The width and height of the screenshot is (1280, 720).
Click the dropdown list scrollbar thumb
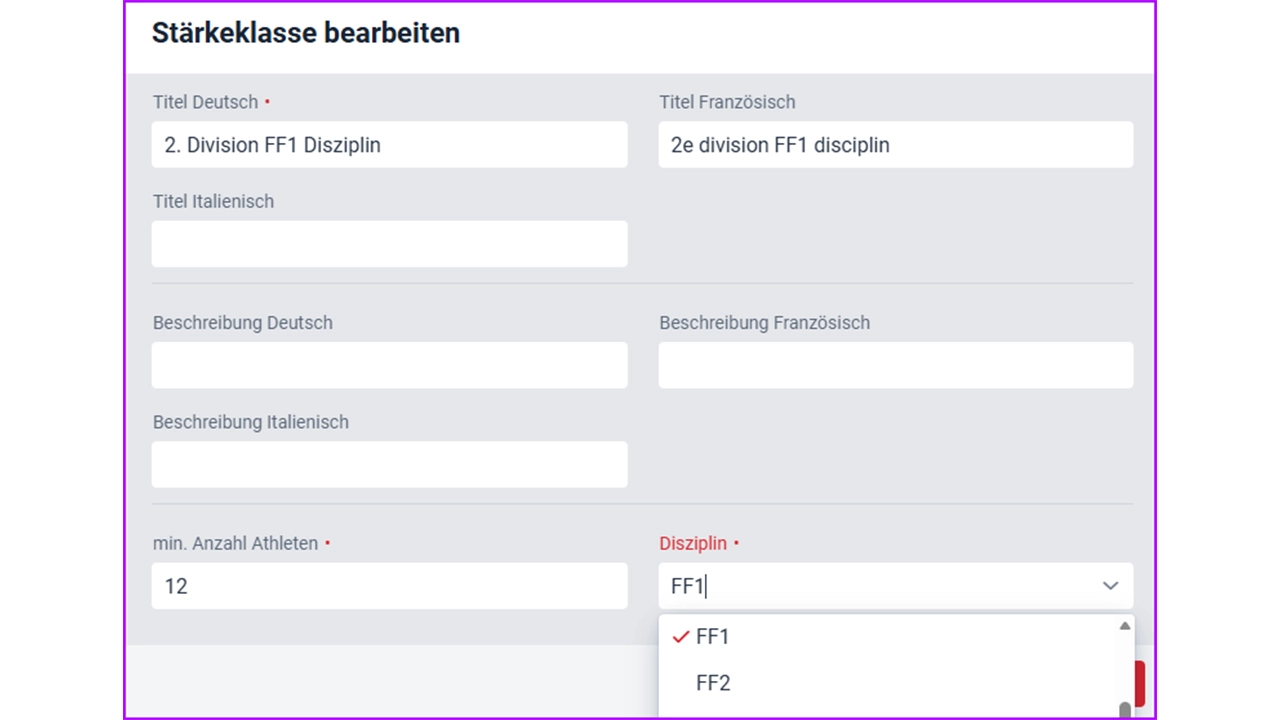point(1125,710)
